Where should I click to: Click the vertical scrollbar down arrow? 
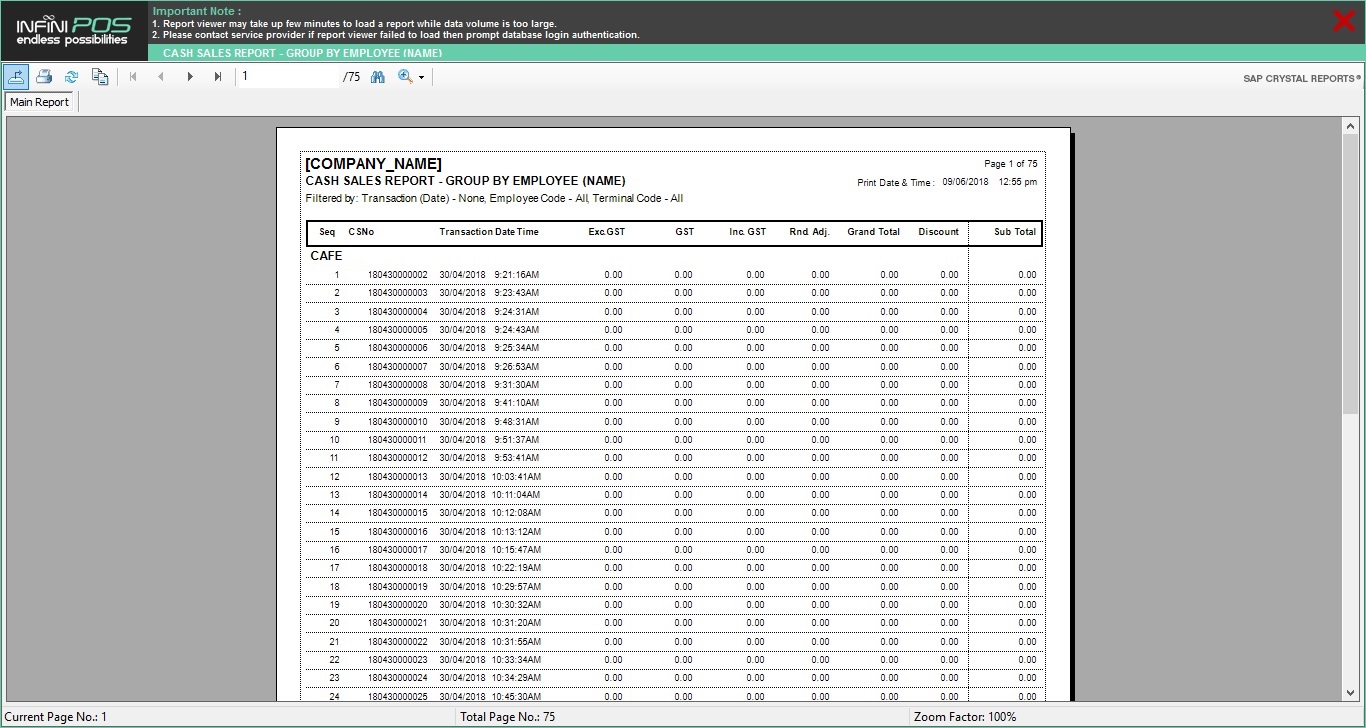pos(1350,692)
